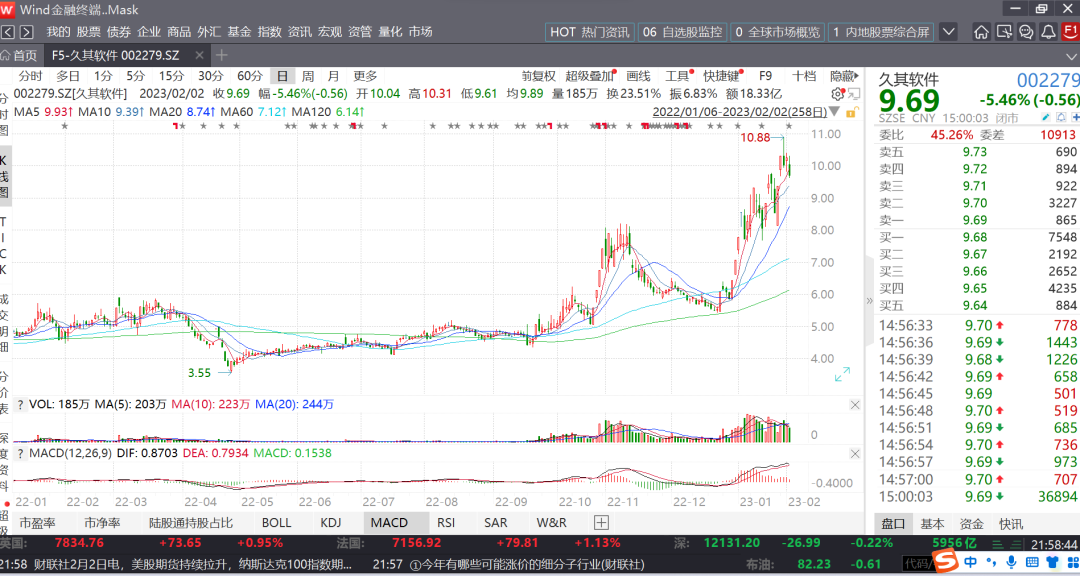The height and width of the screenshot is (576, 1080).
Task: Expand the chart to full screen
Action: click(x=842, y=374)
